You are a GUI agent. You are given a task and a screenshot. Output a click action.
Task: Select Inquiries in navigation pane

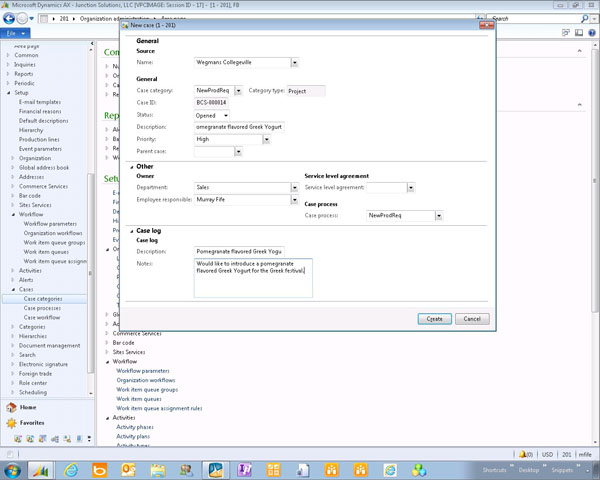pyautogui.click(x=25, y=65)
